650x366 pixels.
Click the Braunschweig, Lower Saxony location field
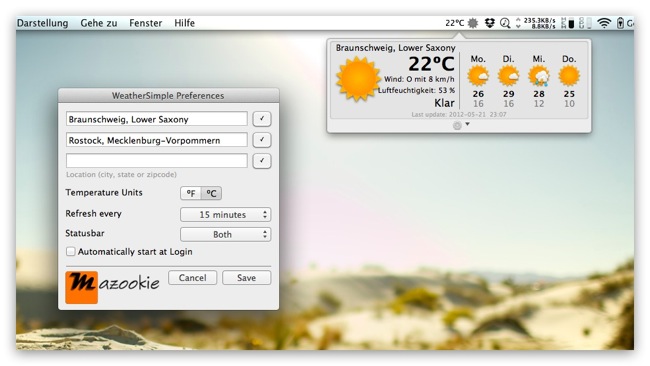point(157,119)
